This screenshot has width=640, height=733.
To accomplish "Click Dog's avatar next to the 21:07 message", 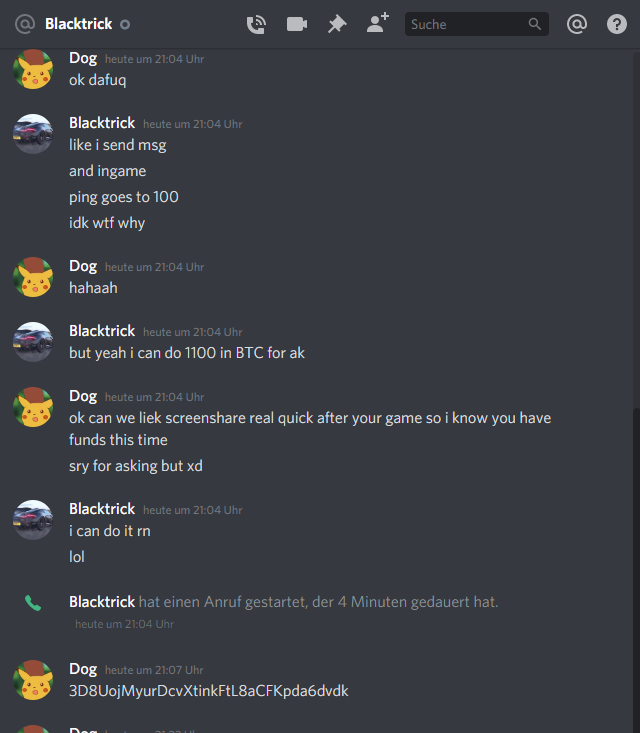I will point(33,680).
